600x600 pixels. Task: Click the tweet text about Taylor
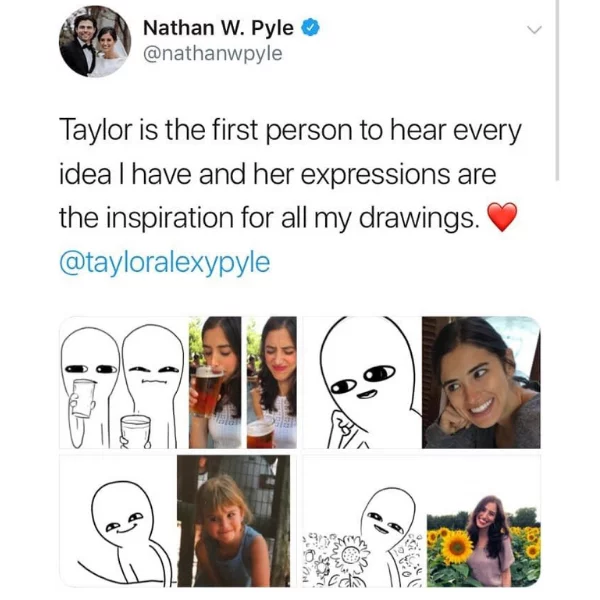point(290,174)
